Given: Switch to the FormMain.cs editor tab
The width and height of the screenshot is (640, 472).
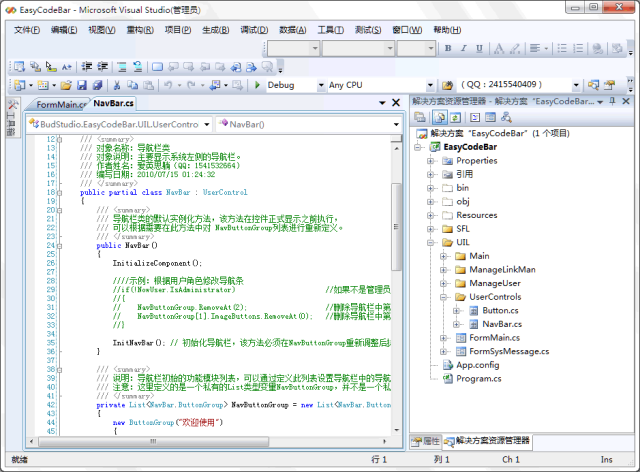Looking at the screenshot, I should point(60,104).
